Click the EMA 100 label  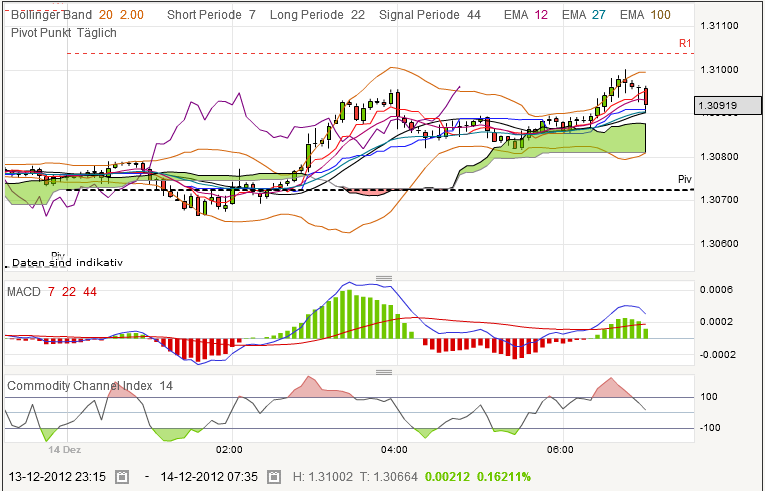point(645,15)
